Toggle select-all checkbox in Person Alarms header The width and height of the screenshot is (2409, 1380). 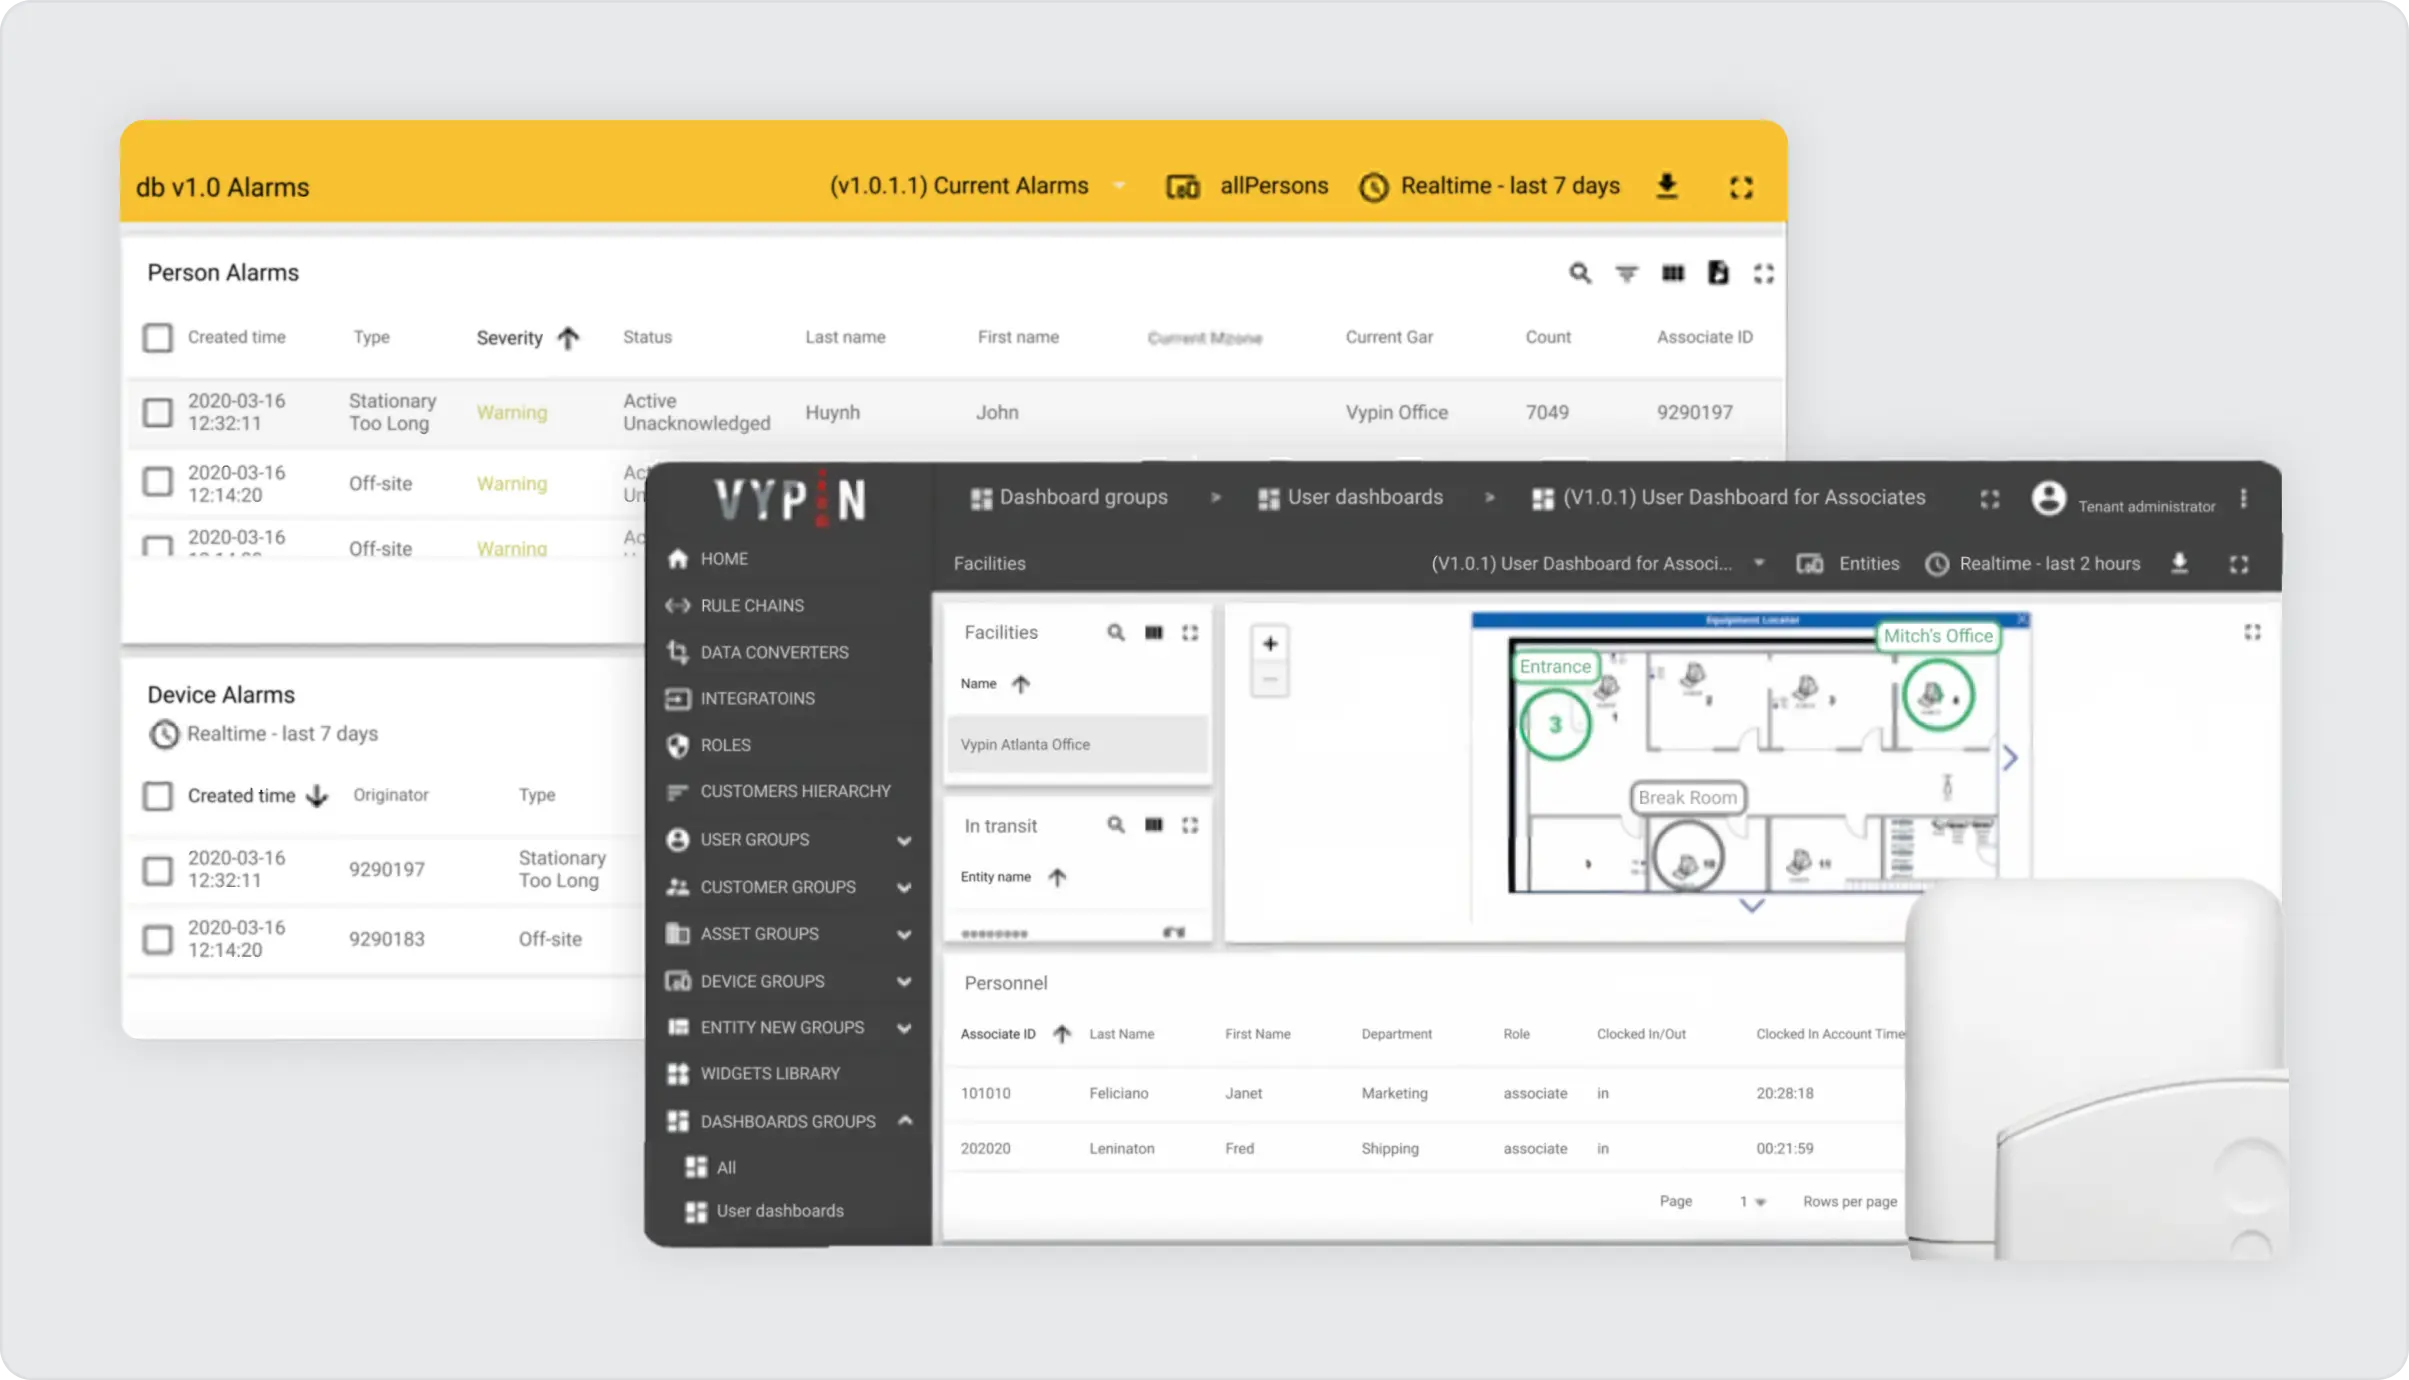click(158, 338)
